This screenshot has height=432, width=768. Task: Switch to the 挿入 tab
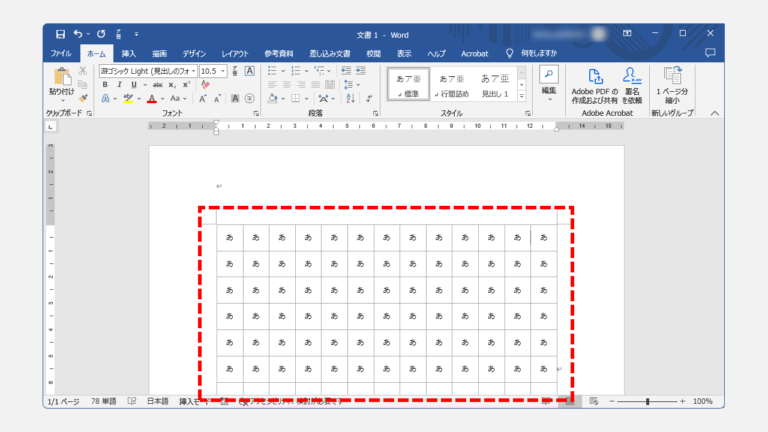coord(129,53)
